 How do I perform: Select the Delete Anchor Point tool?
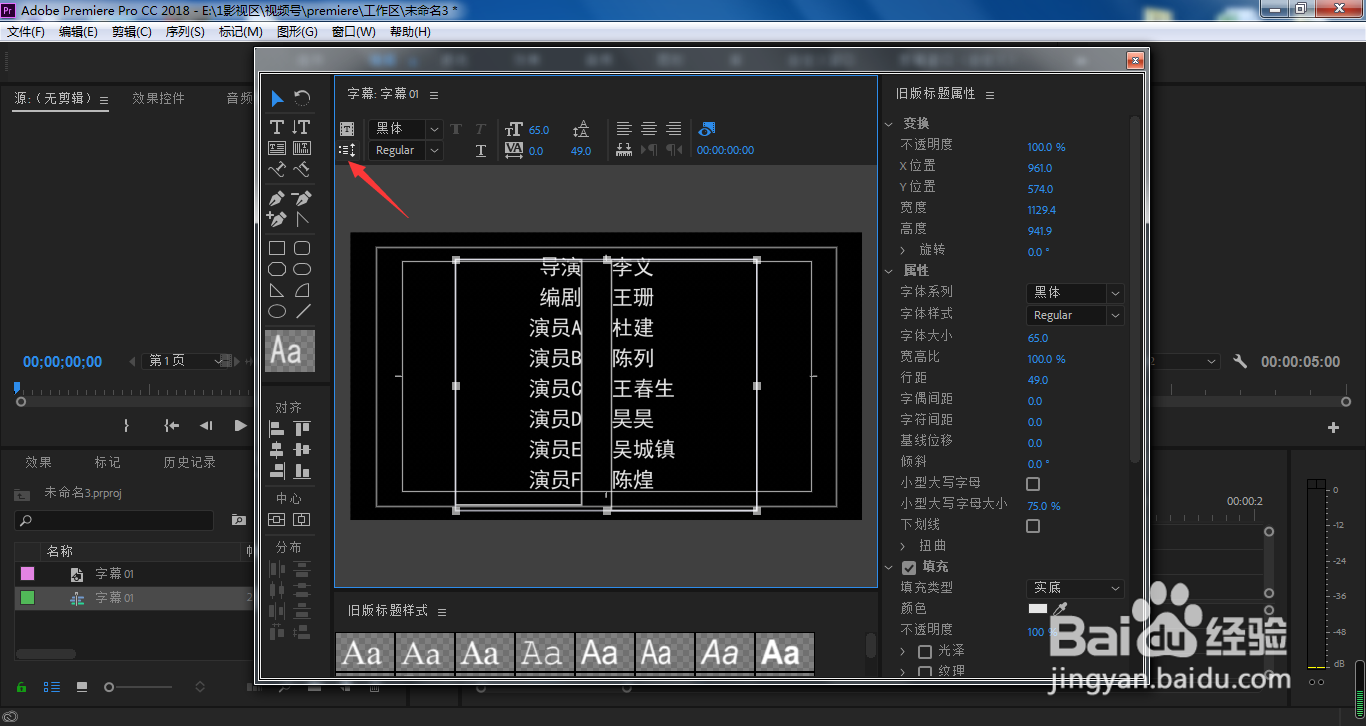click(x=301, y=198)
